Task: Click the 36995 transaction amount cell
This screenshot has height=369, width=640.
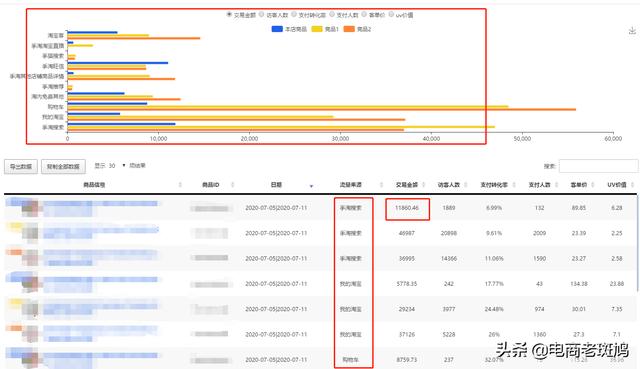Action: (x=407, y=258)
